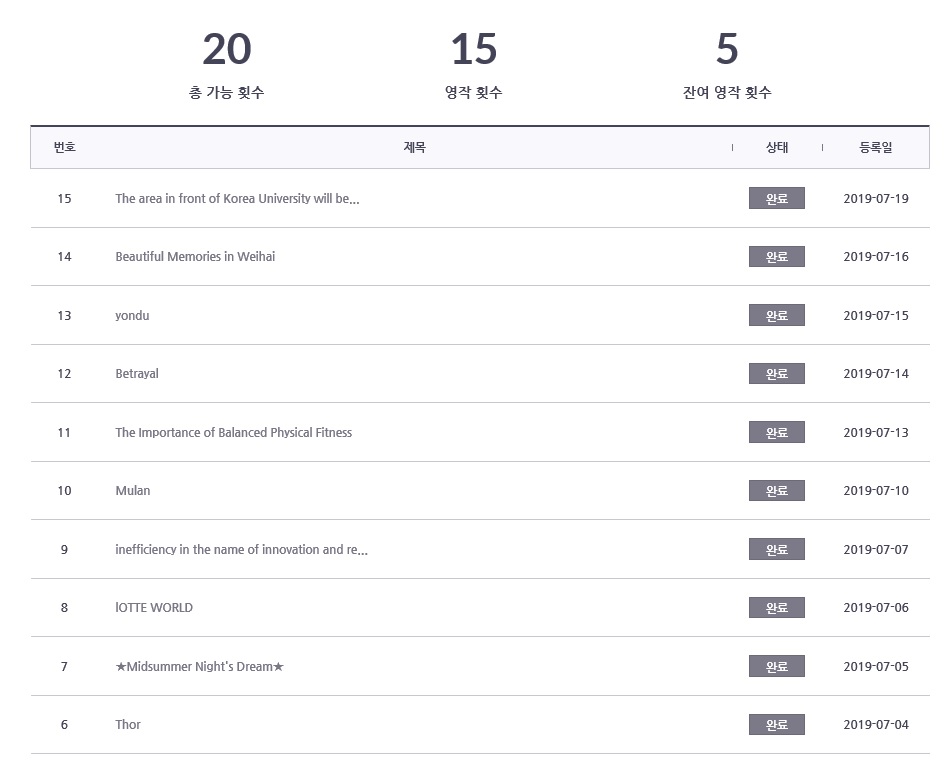Open 'inefficiency in the name of innovation' entry
The height and width of the screenshot is (770, 951).
(x=241, y=549)
